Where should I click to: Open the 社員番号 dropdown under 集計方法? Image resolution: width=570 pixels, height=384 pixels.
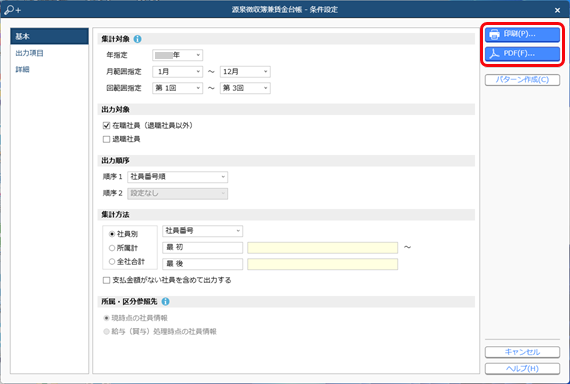coord(202,231)
